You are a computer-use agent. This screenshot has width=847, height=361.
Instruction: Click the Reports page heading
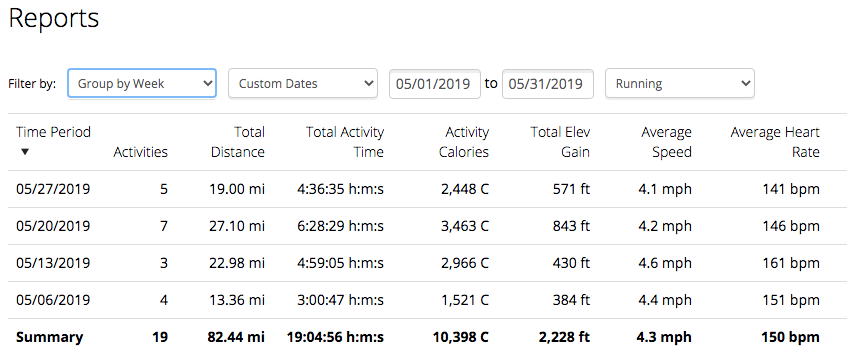tap(53, 18)
